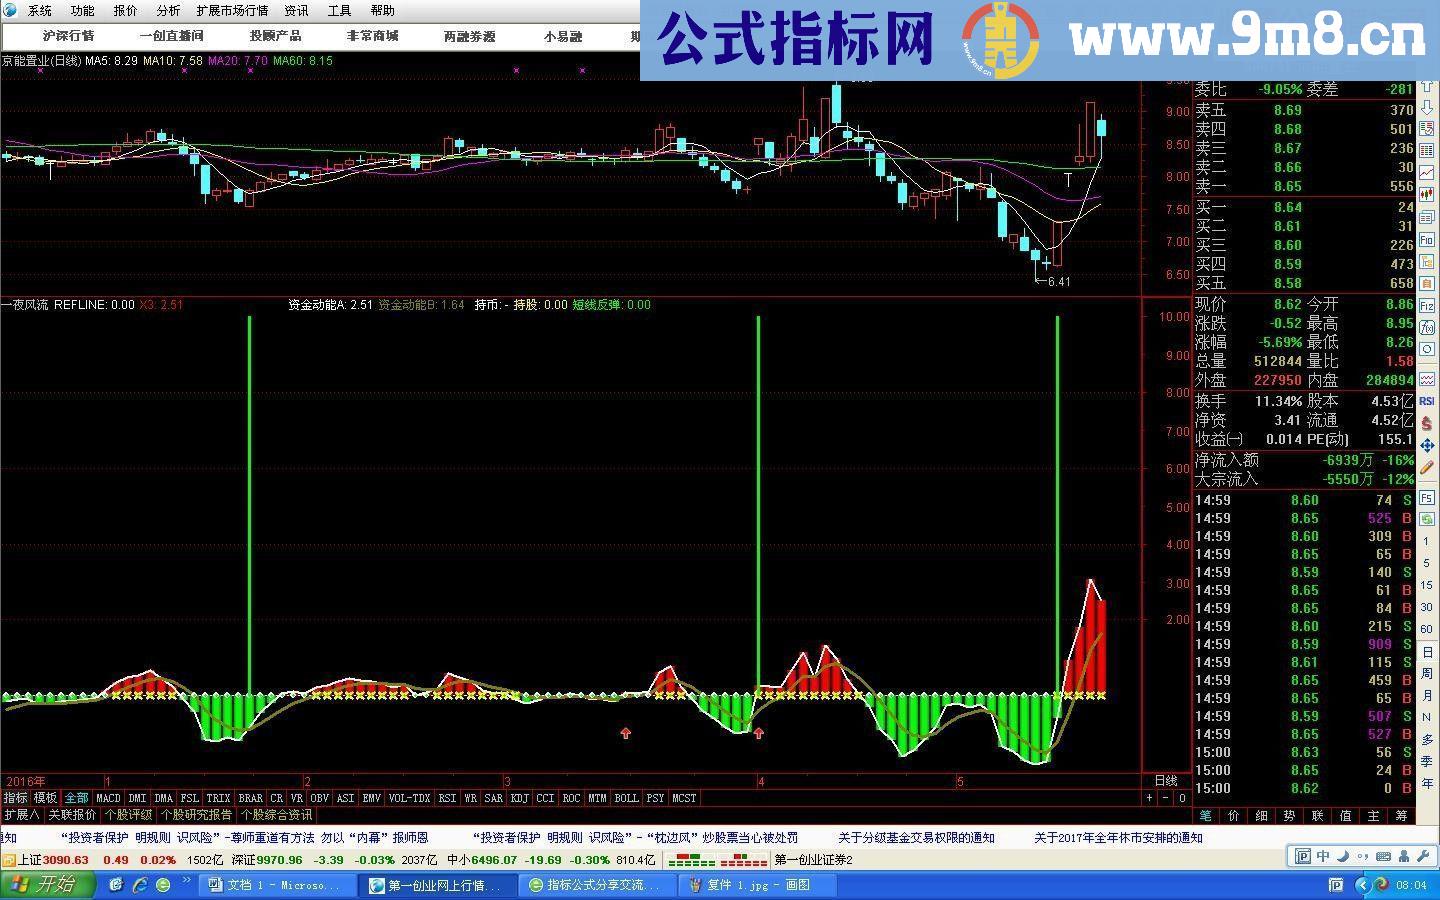The height and width of the screenshot is (900, 1440).
Task: Select the 复件 1.jpg 画图 taskbar window
Action: (x=755, y=884)
